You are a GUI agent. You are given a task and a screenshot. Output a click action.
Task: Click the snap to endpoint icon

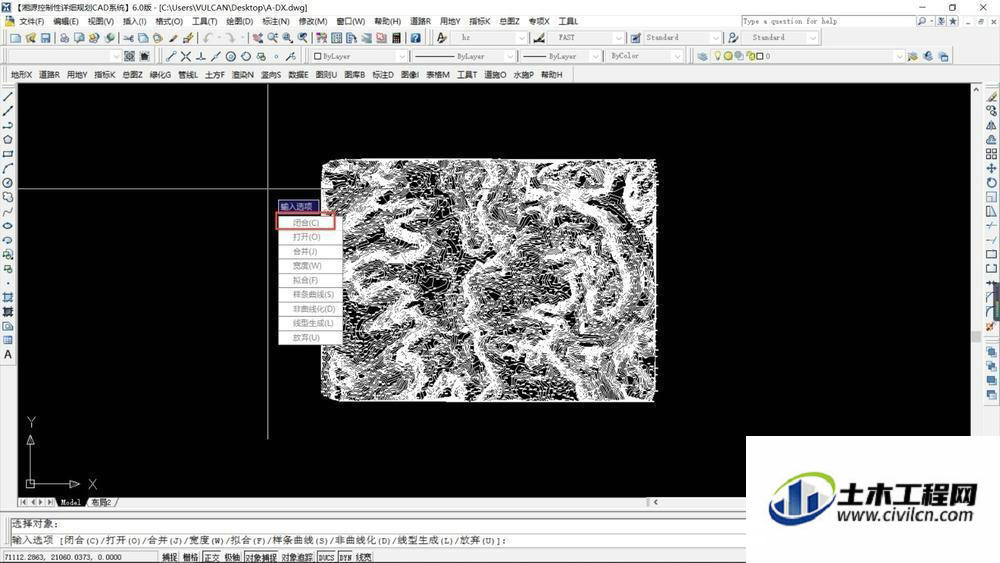(x=170, y=56)
